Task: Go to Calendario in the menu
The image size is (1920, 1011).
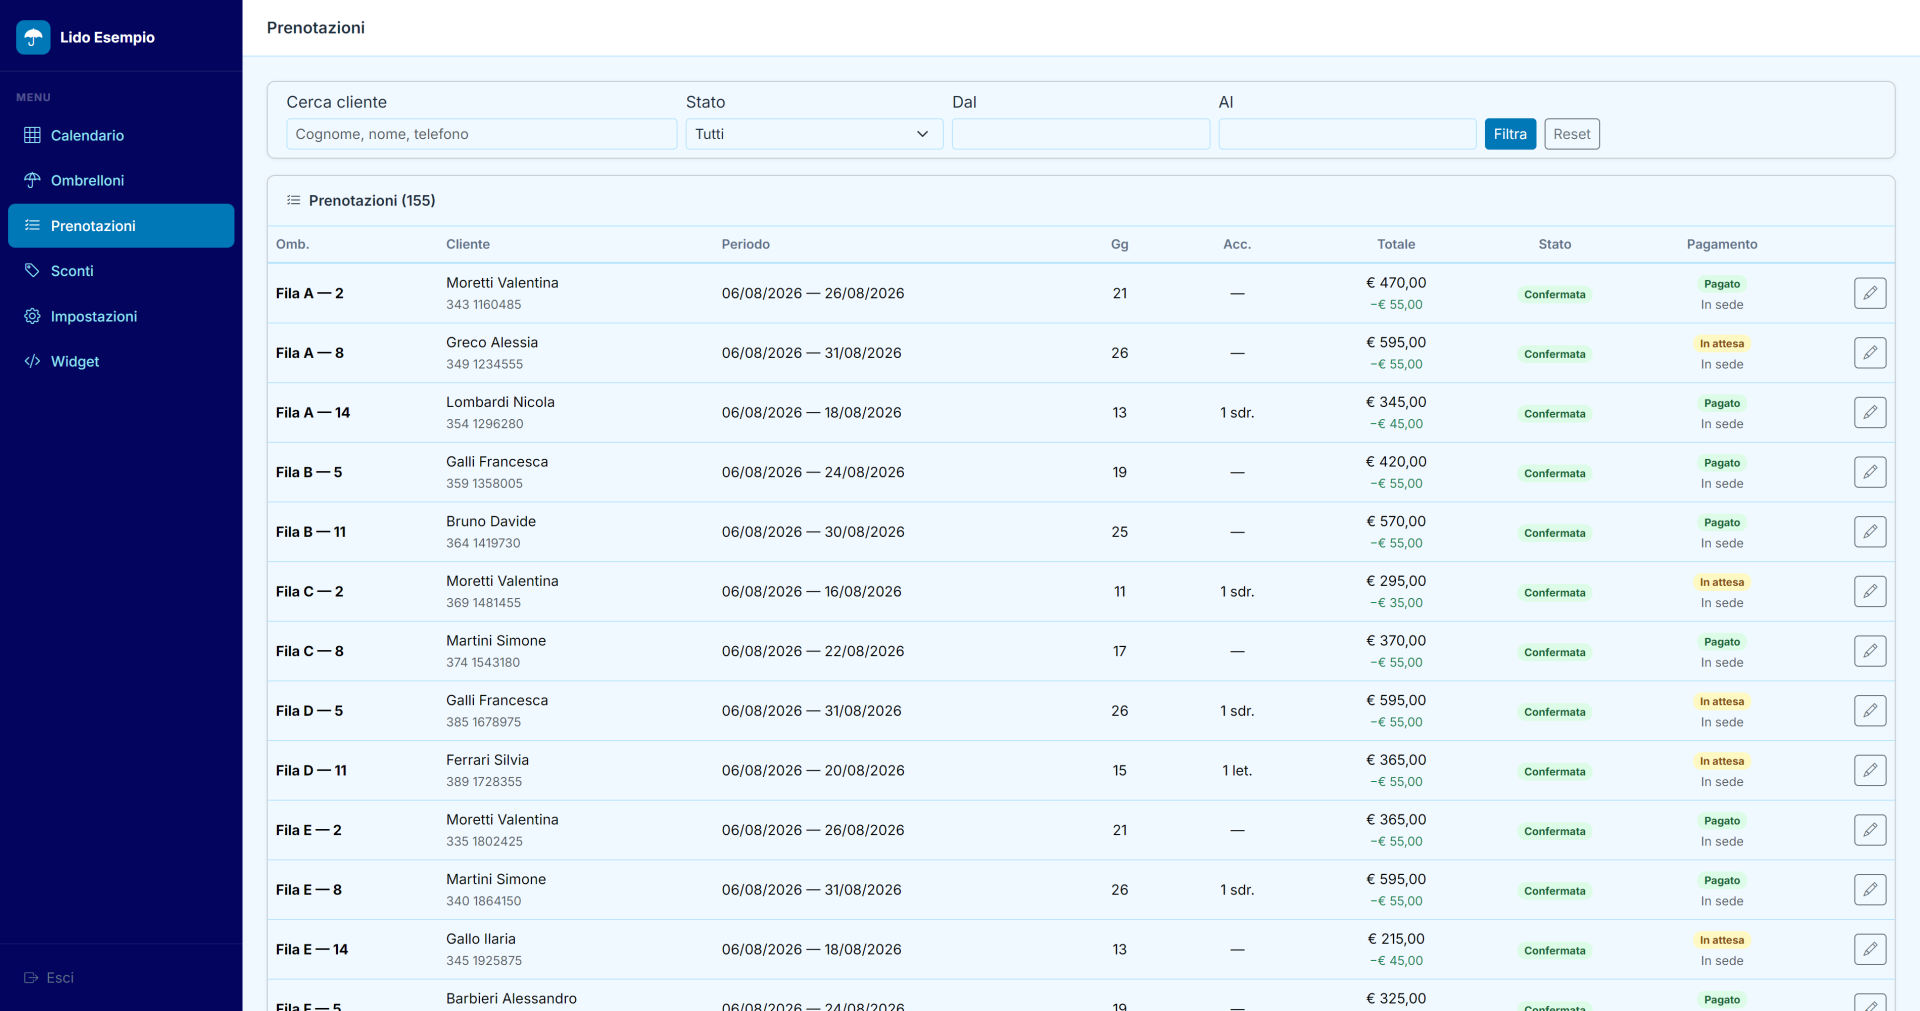Action: pyautogui.click(x=121, y=135)
